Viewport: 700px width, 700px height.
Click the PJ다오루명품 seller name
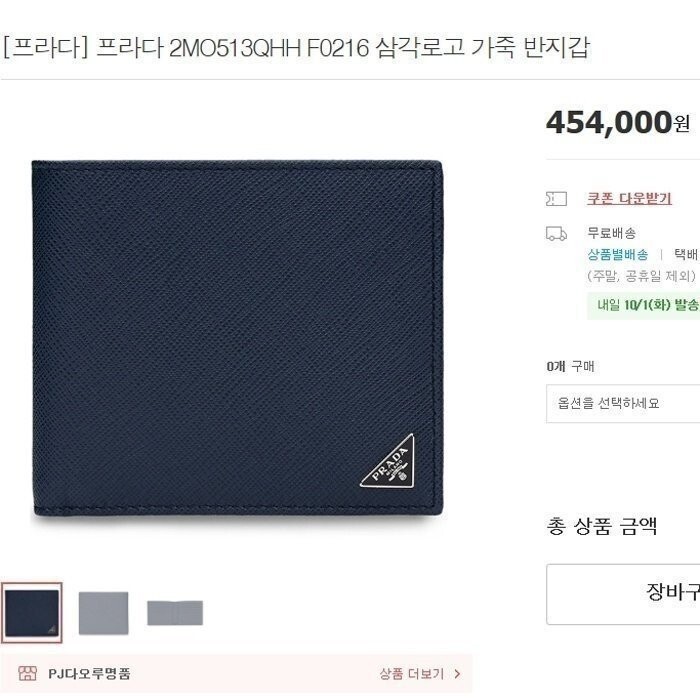tap(89, 673)
